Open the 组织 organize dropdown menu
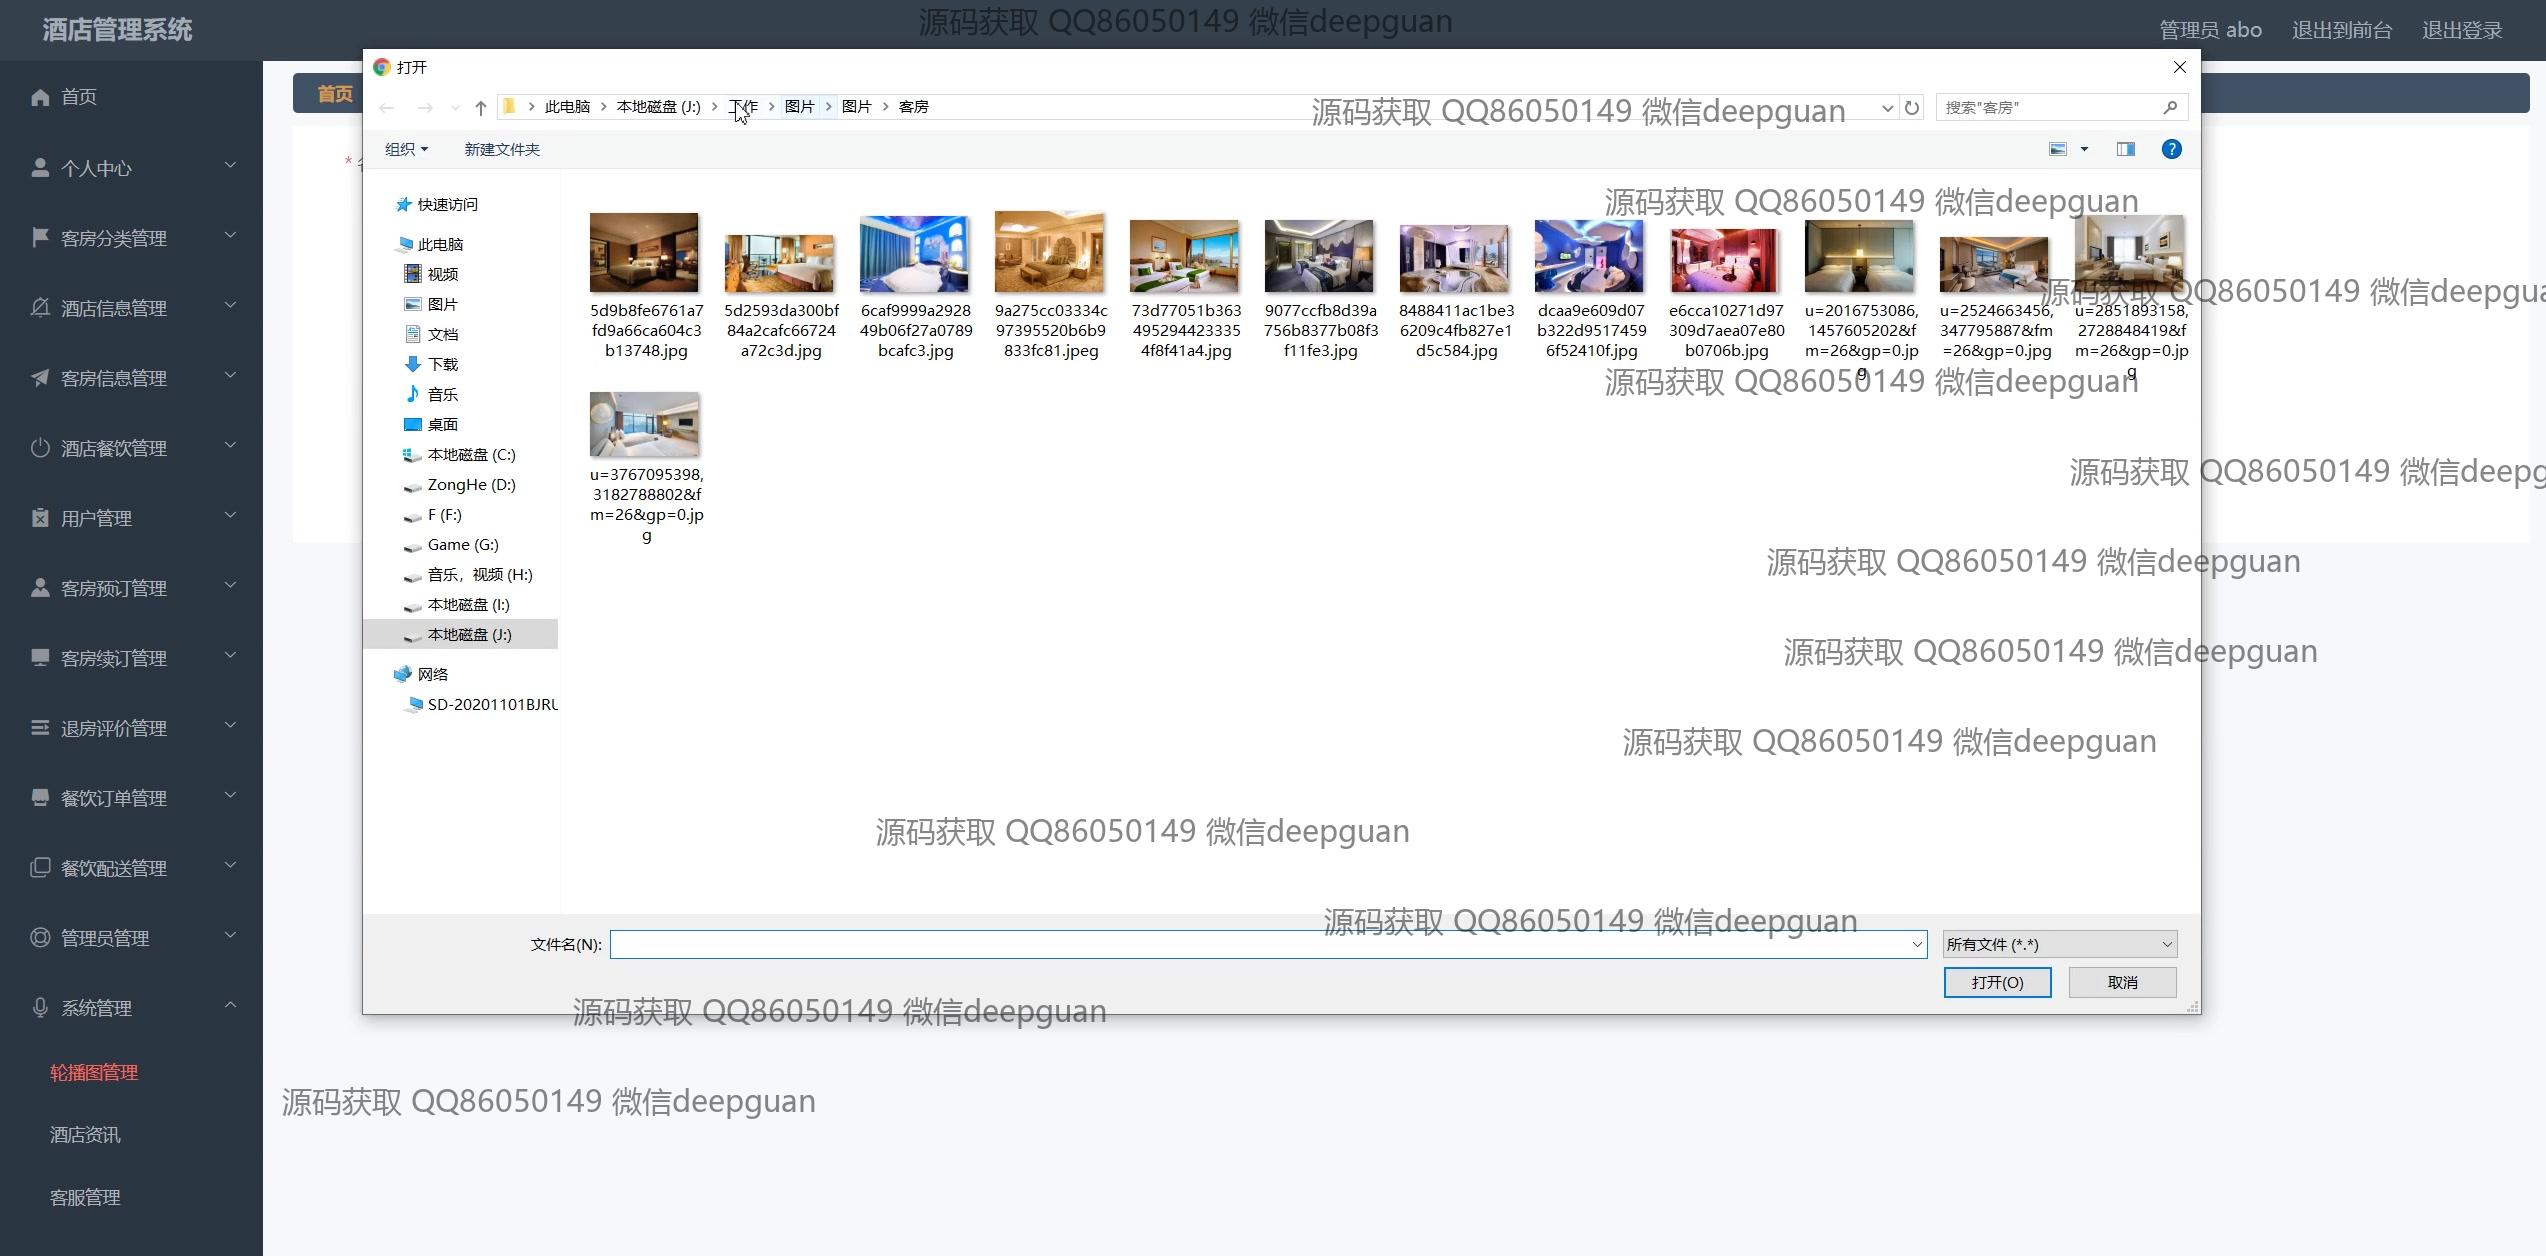The image size is (2546, 1256). click(x=406, y=149)
